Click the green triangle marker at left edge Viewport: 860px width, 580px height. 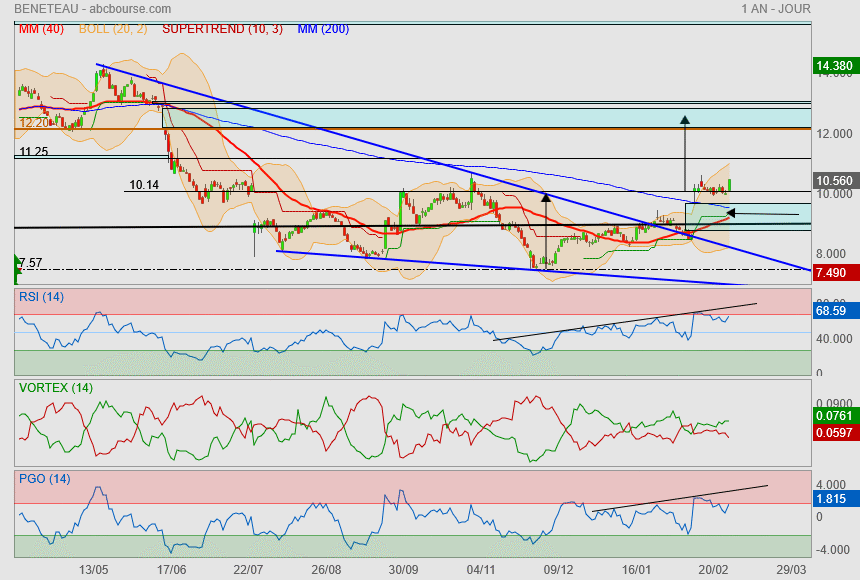click(x=17, y=266)
